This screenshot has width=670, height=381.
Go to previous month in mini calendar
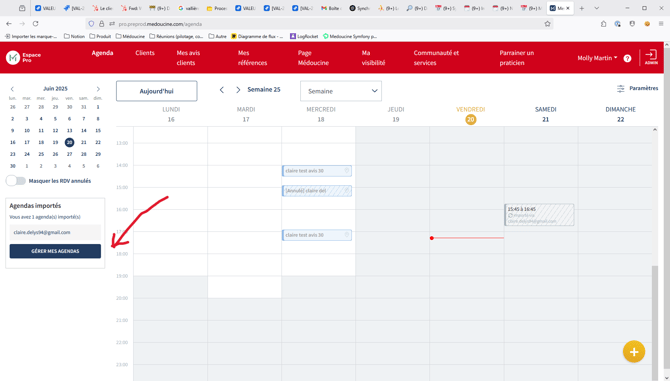[12, 89]
